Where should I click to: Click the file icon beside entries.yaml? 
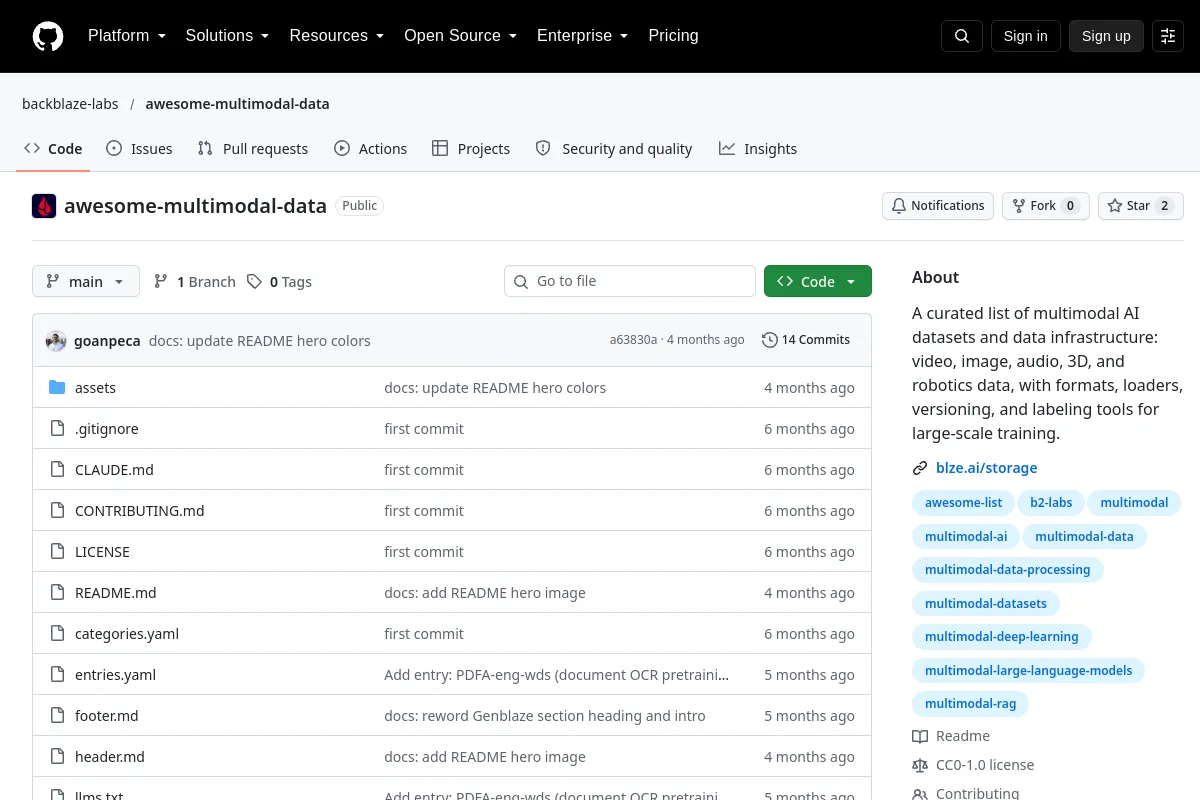click(x=57, y=675)
